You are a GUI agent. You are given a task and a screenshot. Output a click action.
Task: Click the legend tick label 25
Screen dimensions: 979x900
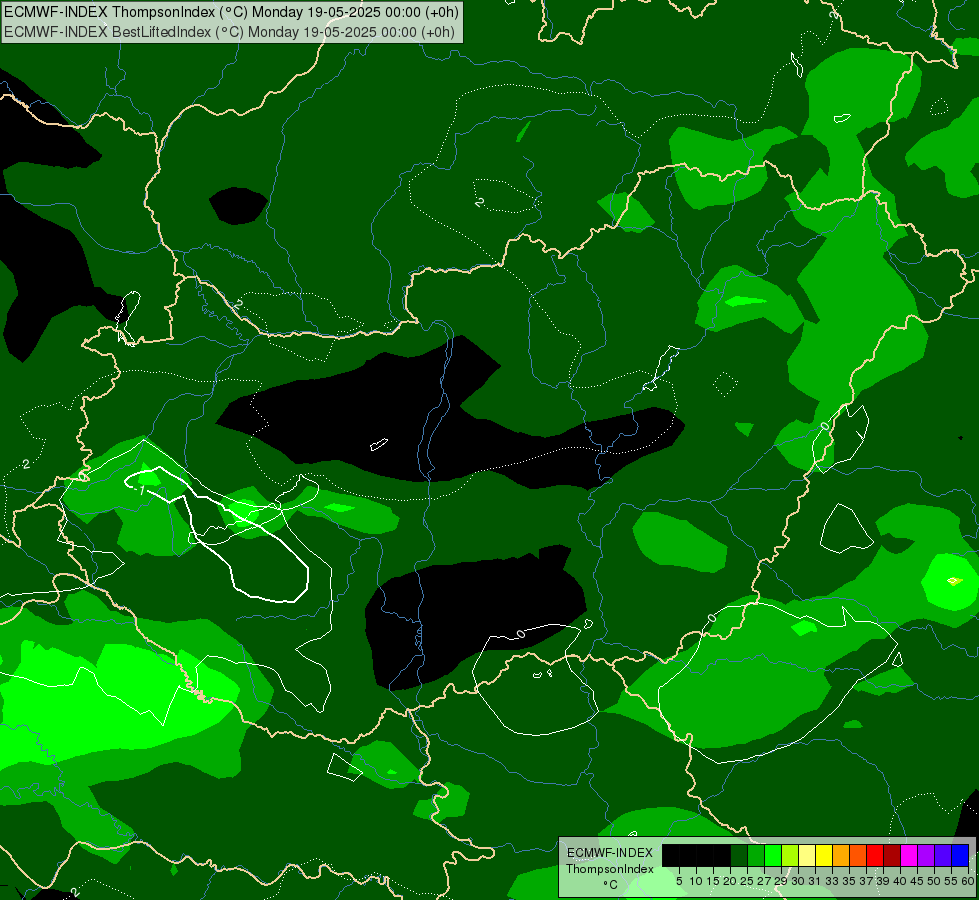point(747,881)
